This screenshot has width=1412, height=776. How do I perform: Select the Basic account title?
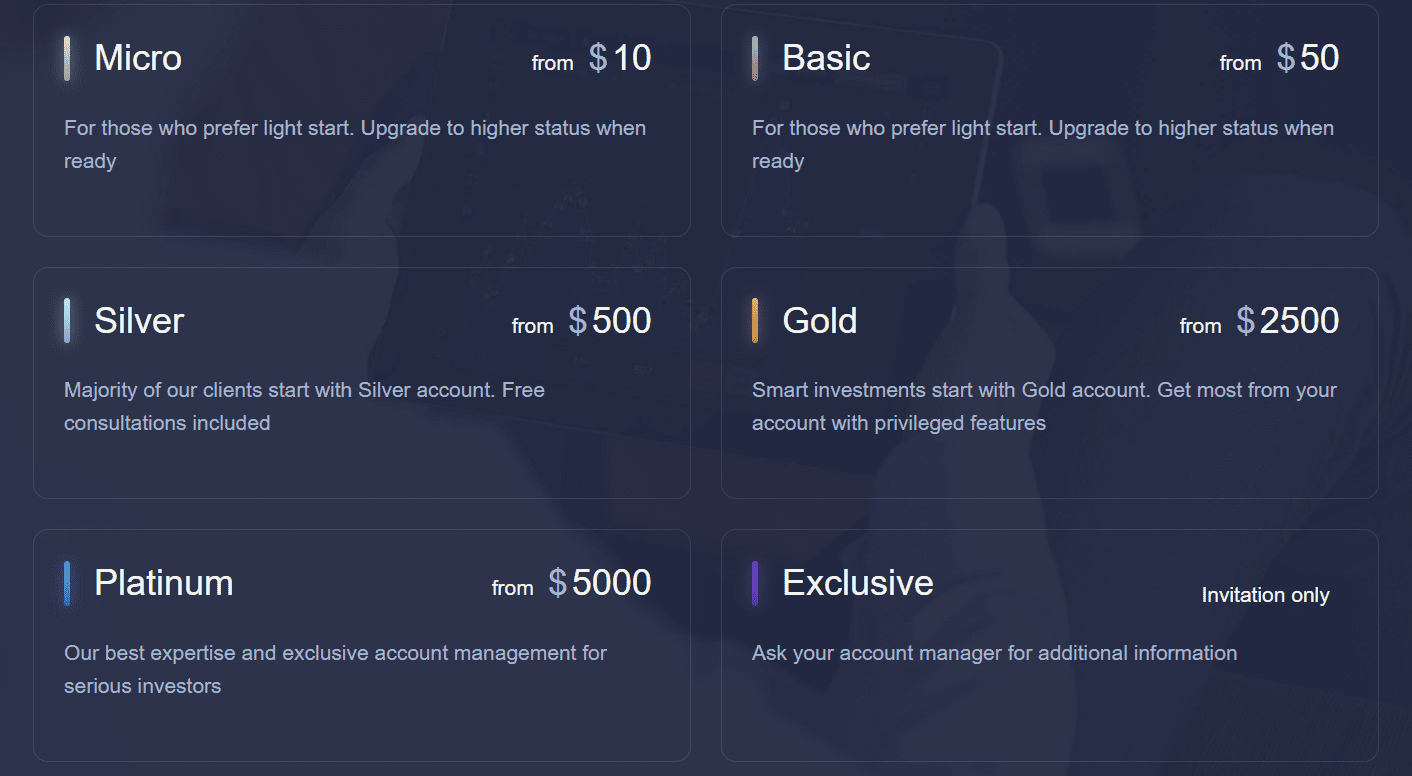click(826, 58)
